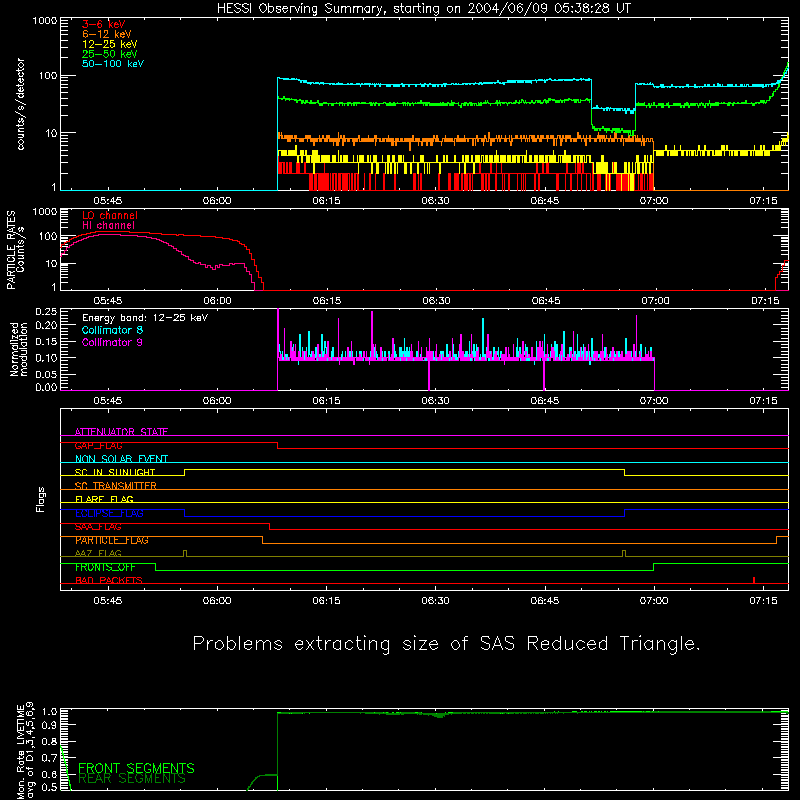Click the BAD_PACKETS flag label
Screen dimensions: 800x800
[109, 581]
